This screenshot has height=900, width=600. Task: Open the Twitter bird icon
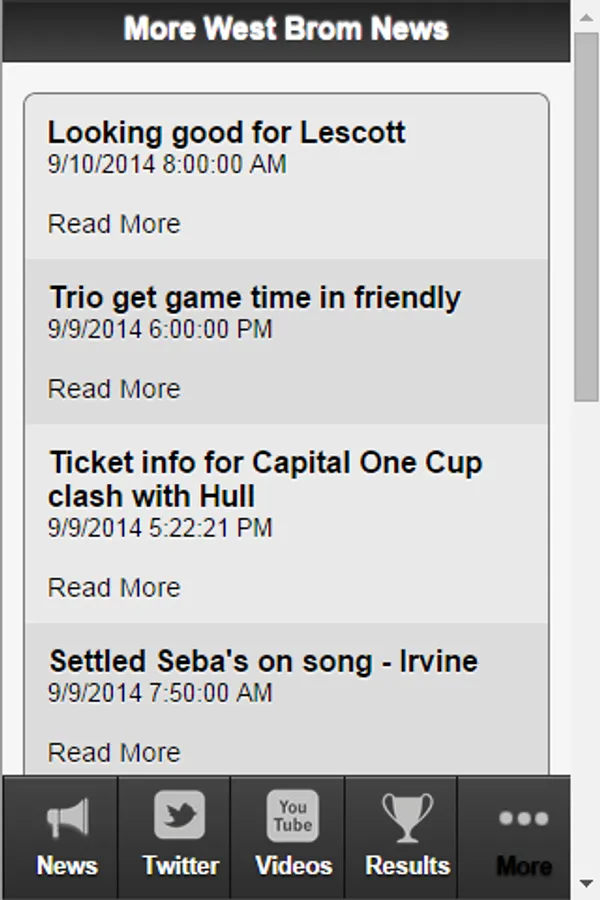click(x=180, y=816)
